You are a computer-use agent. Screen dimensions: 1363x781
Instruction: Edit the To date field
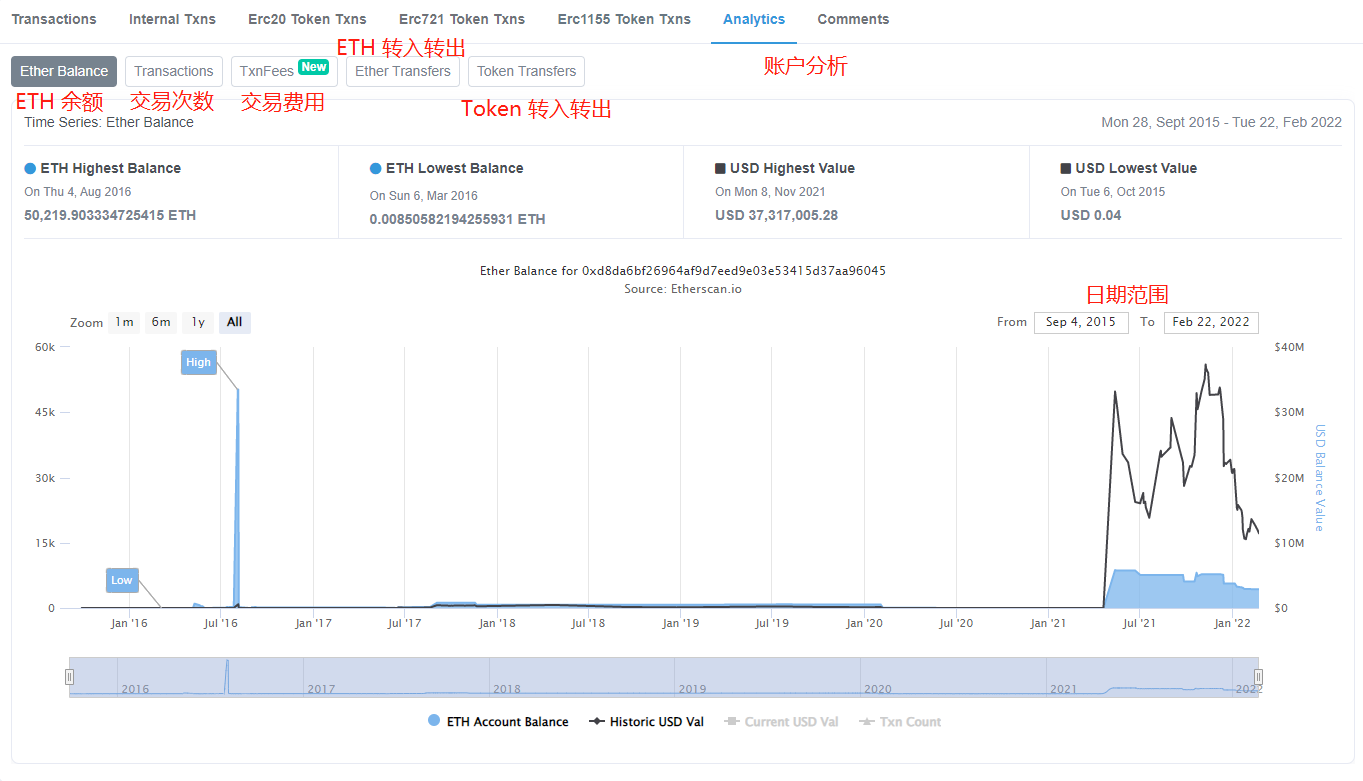pos(1211,322)
